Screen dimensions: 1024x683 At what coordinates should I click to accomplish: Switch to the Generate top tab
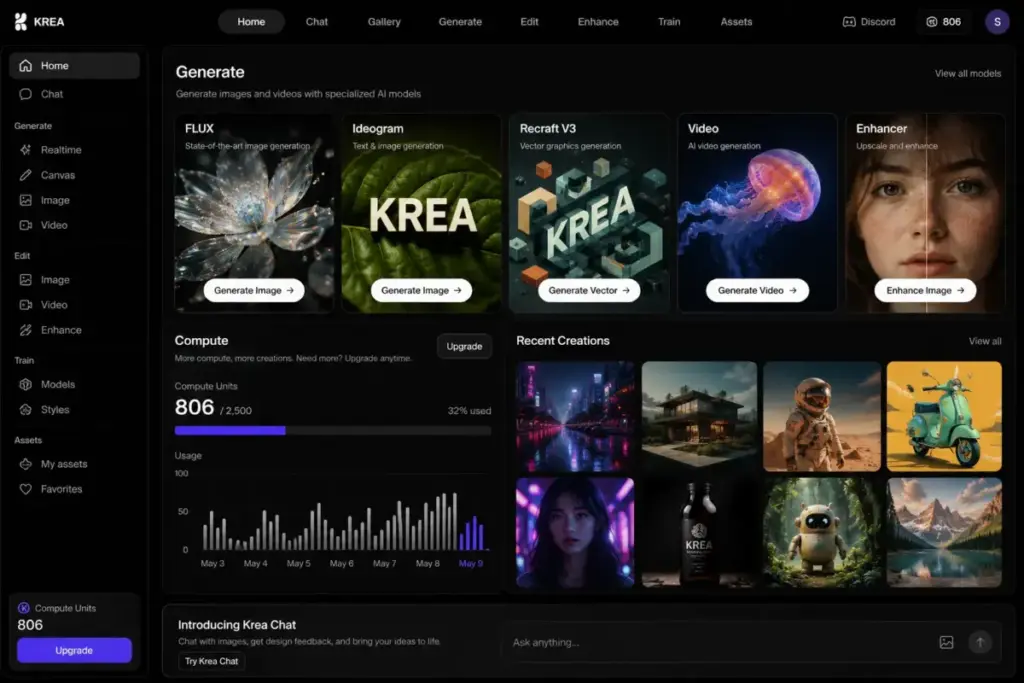[460, 22]
